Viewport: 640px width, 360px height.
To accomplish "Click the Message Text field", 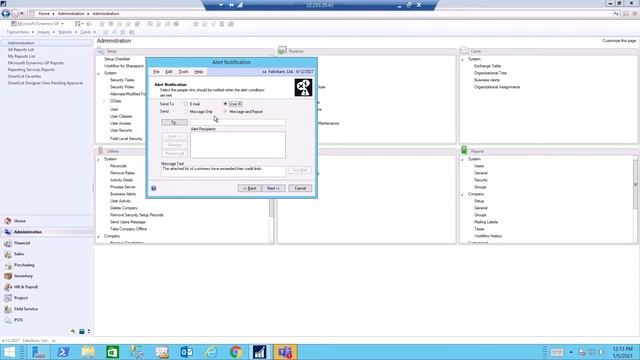I will (x=223, y=171).
